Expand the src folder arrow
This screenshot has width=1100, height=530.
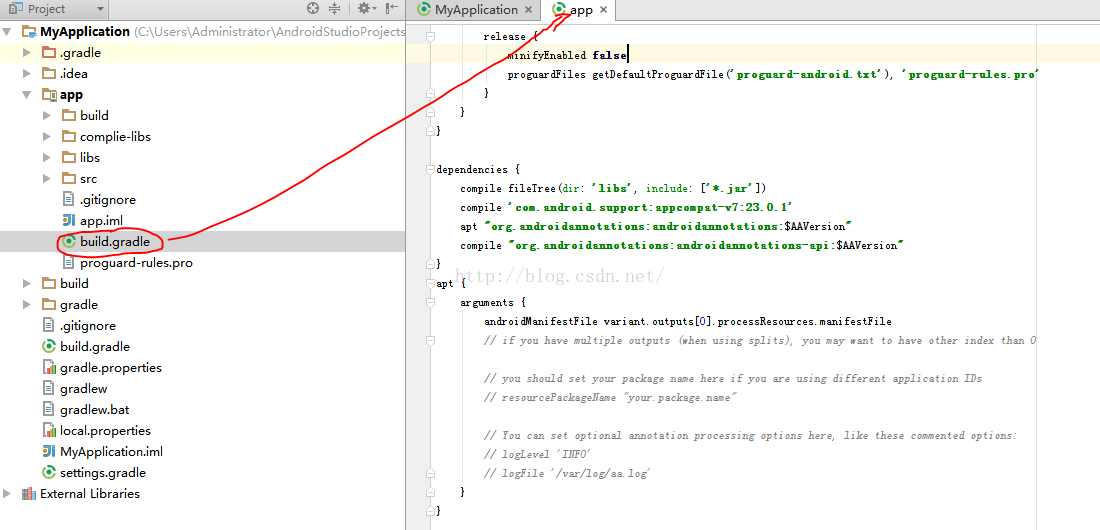point(47,179)
